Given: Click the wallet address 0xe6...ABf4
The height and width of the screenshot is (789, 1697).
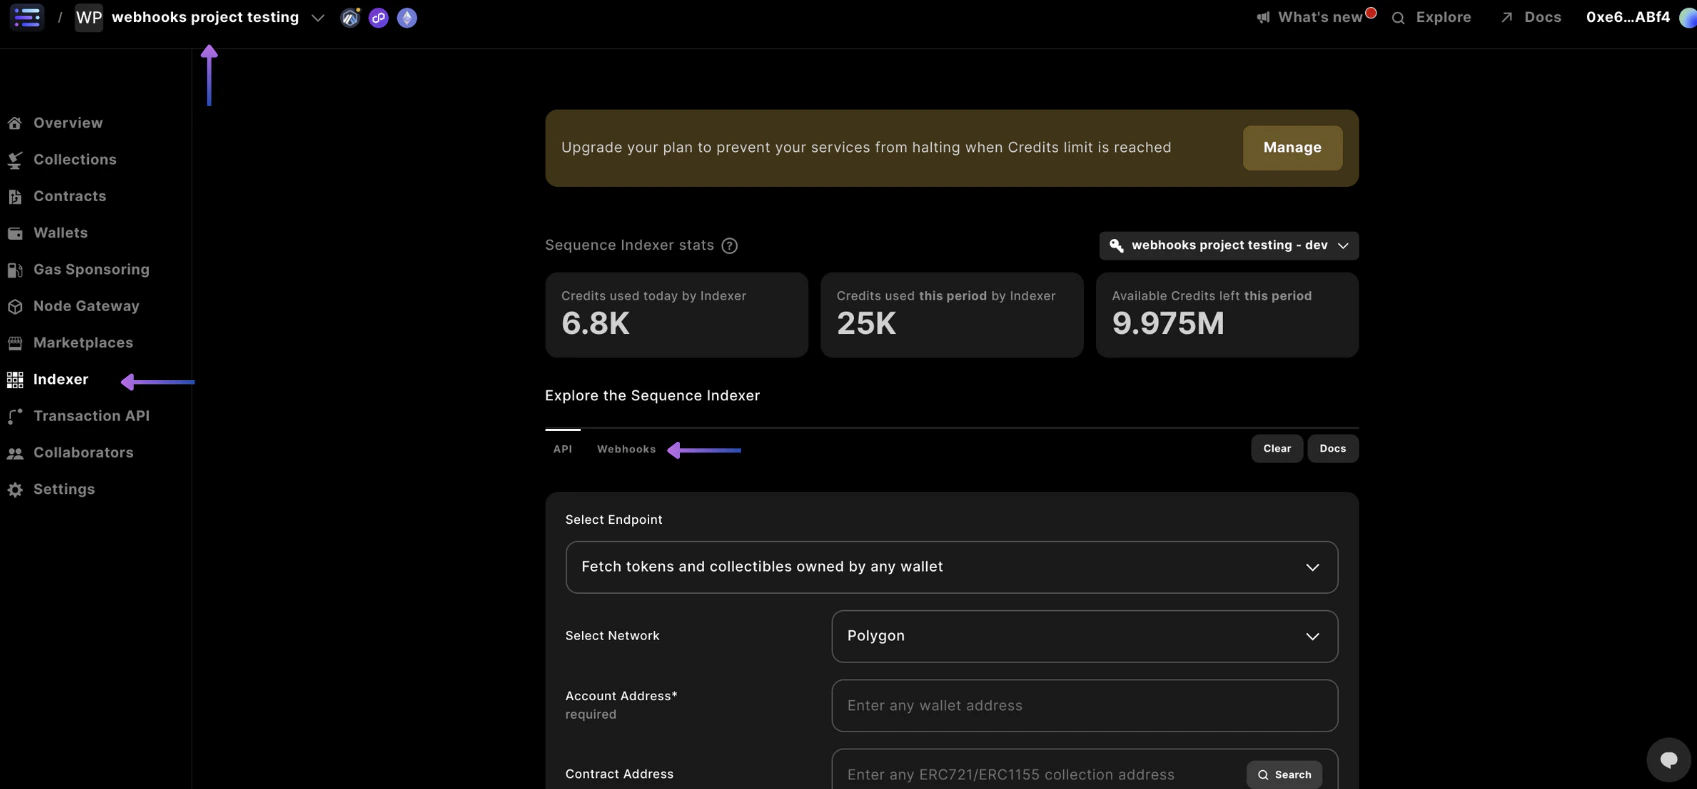Looking at the screenshot, I should pos(1628,17).
